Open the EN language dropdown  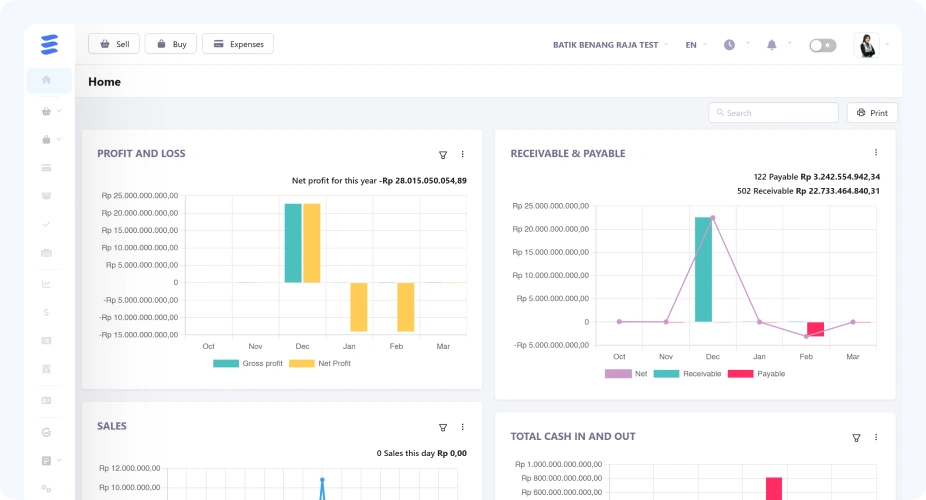(696, 45)
